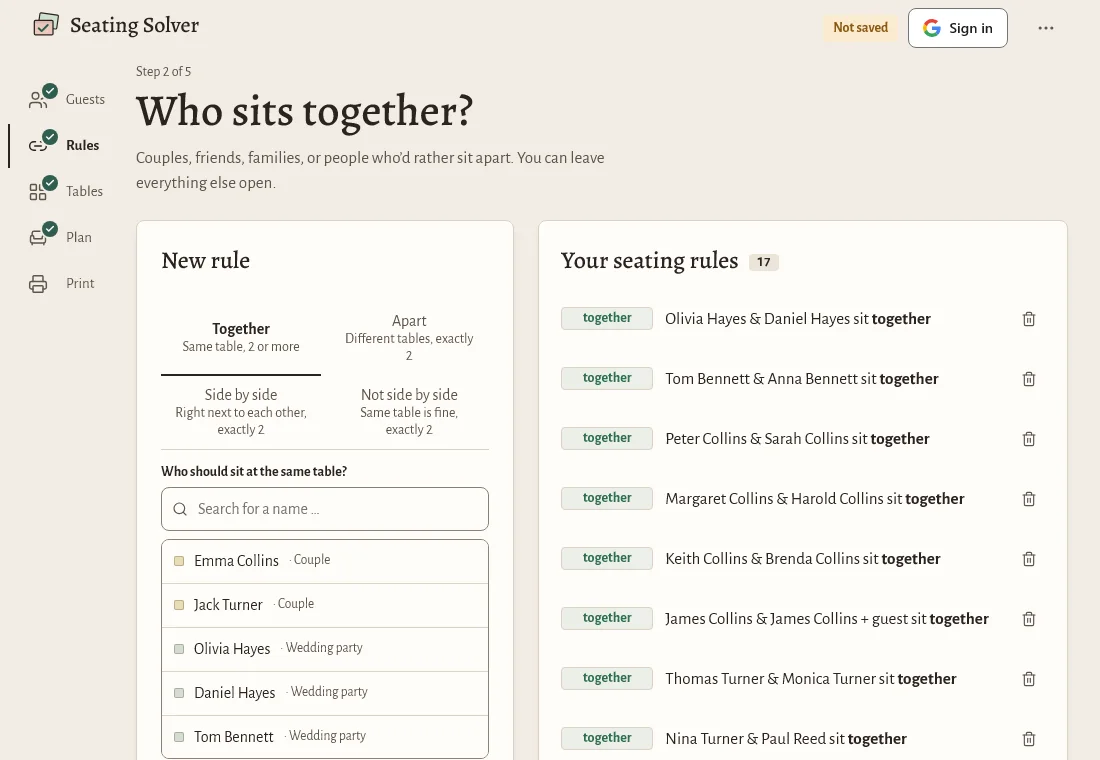Tick the Olivia Hayes checkbox

tap(179, 649)
